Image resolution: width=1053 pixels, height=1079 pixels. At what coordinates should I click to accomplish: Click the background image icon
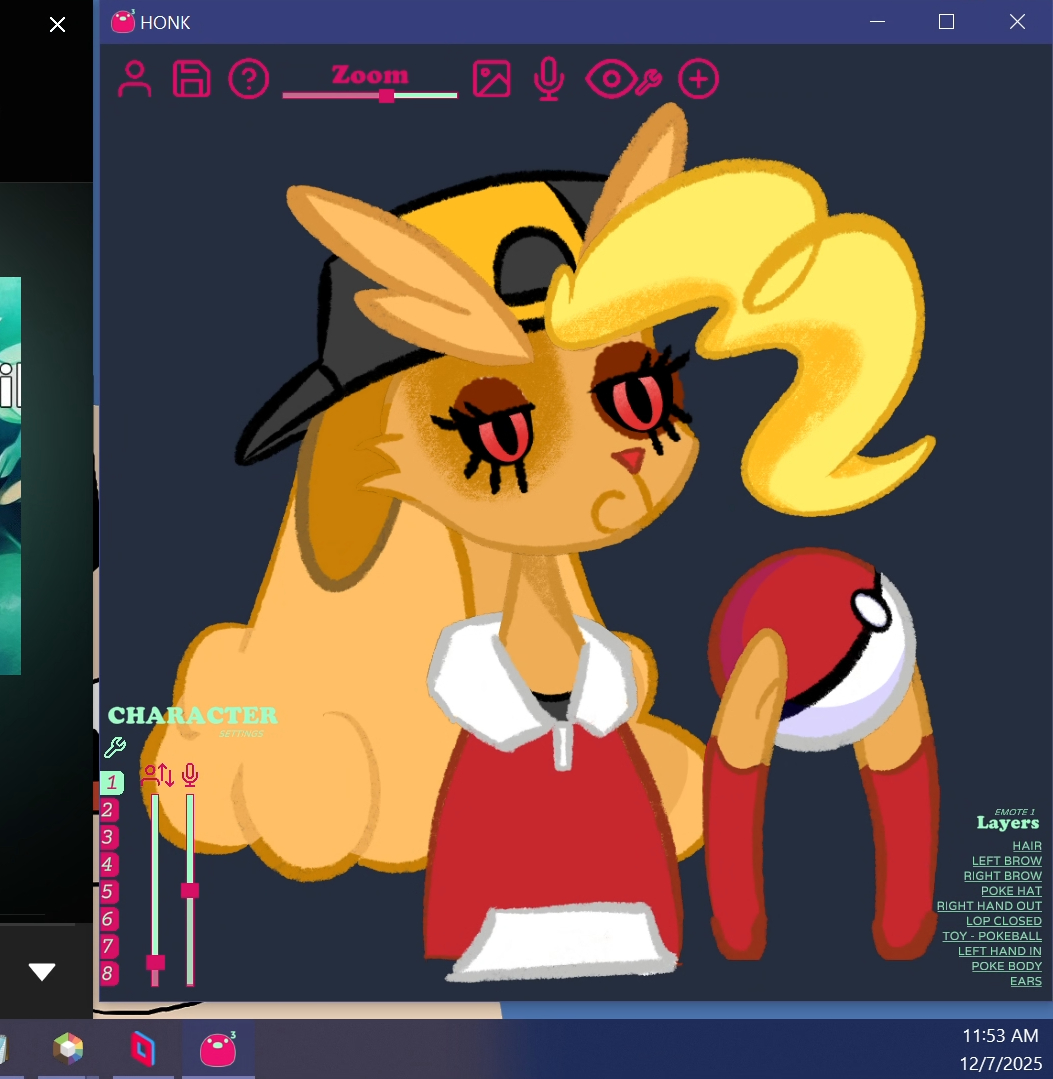tap(491, 79)
